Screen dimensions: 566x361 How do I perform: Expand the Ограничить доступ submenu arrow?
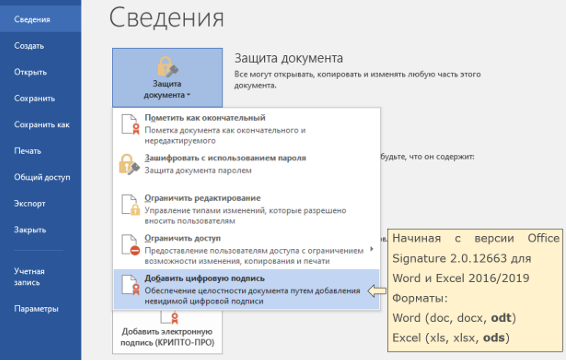372,249
